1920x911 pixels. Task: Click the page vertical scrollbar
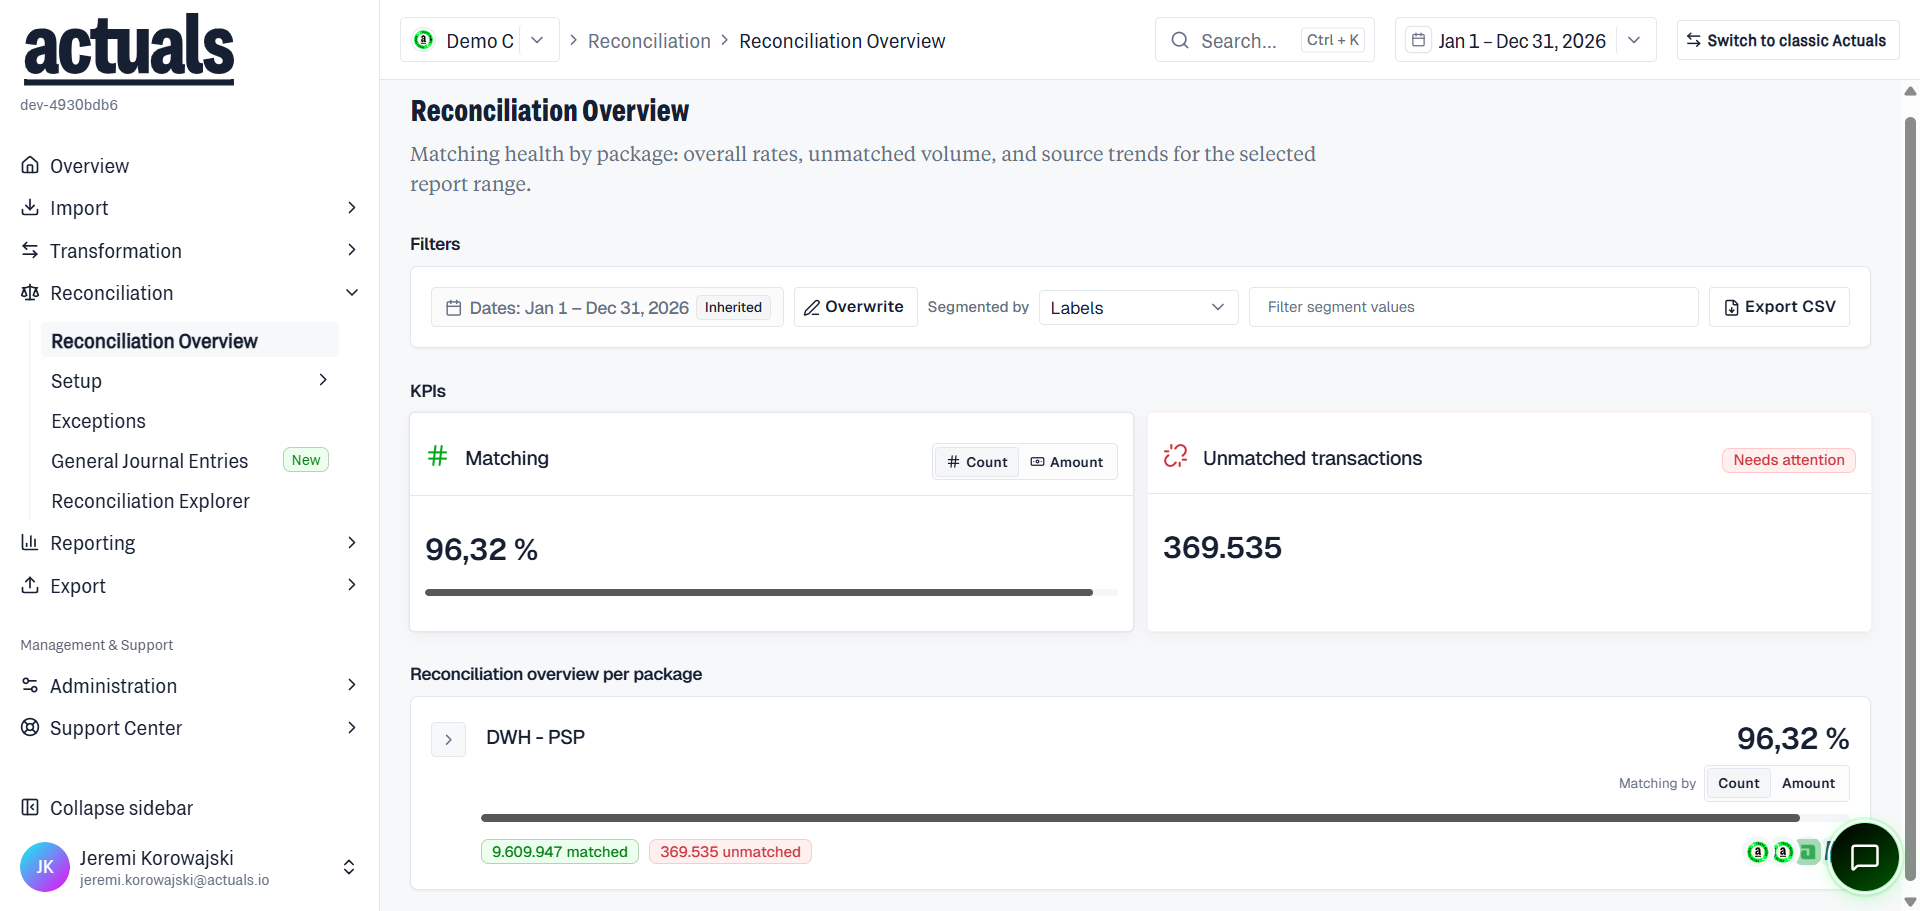(x=1910, y=498)
